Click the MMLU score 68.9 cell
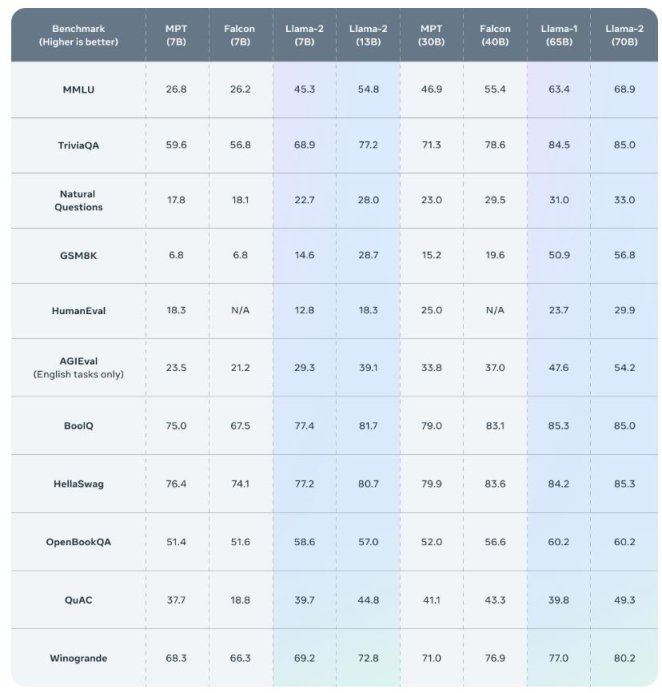This screenshot has width=662, height=693. point(624,89)
